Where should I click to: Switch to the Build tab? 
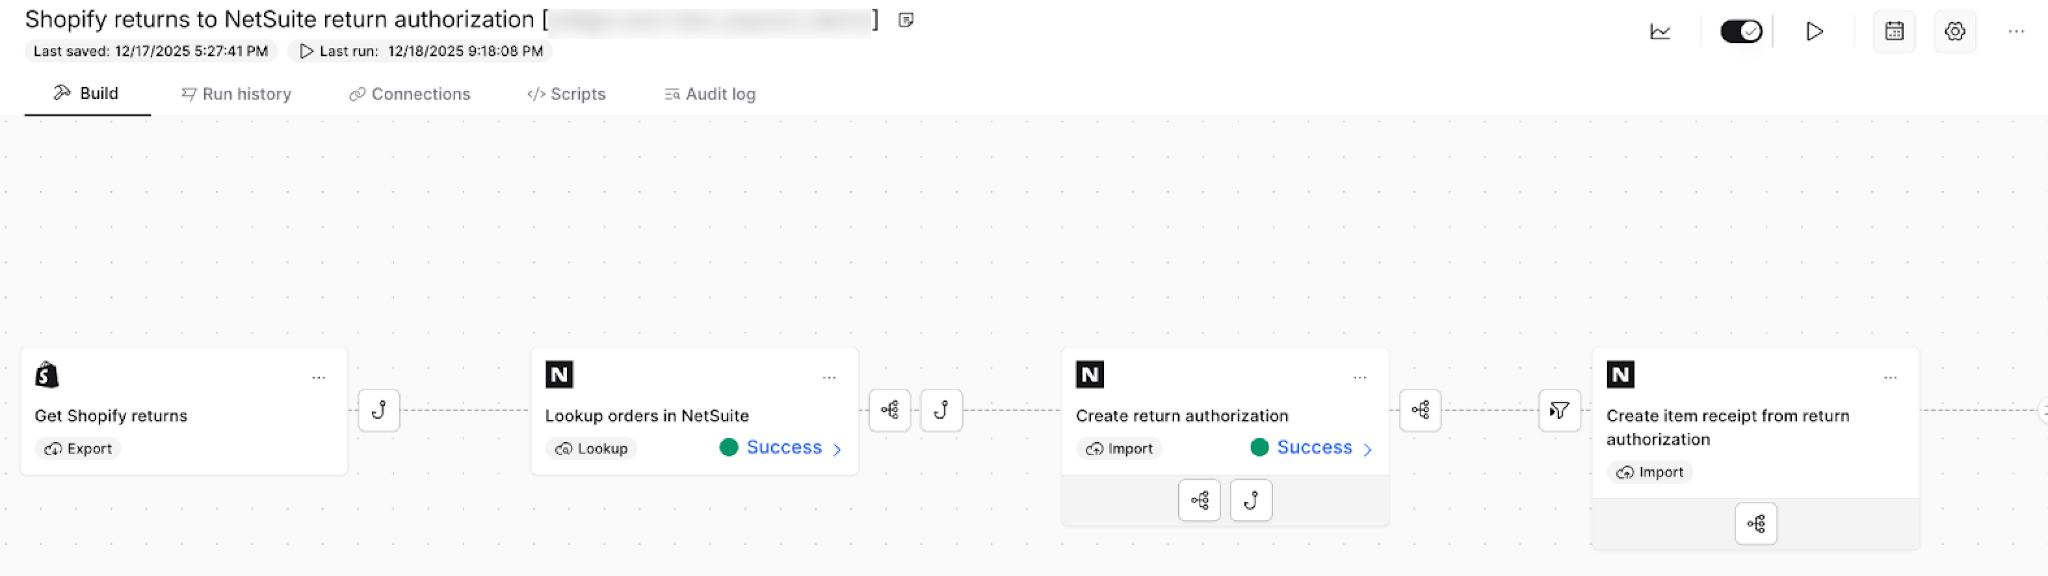tap(87, 93)
